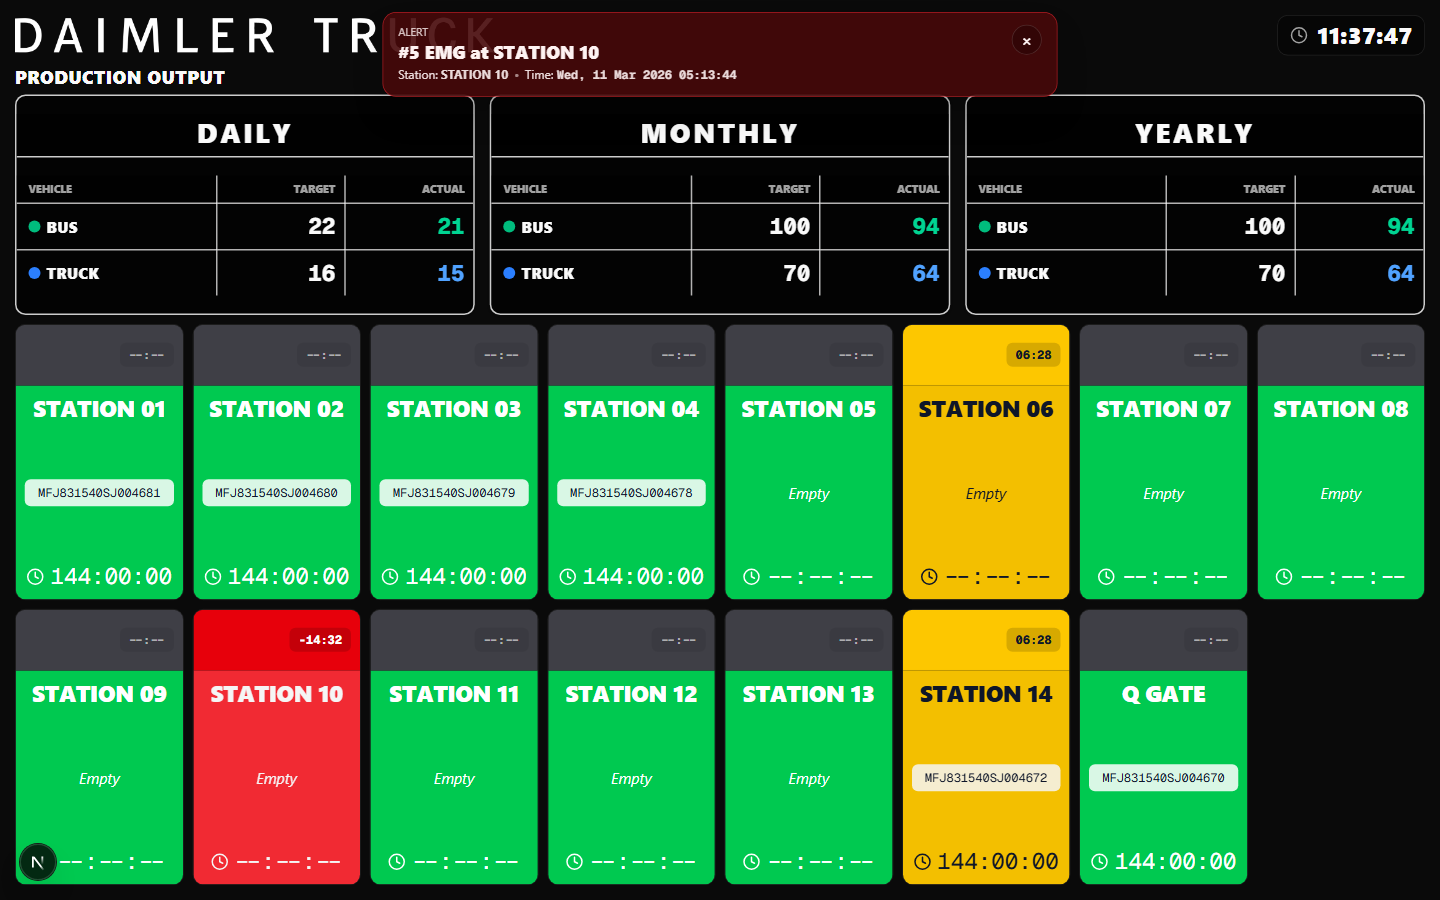This screenshot has width=1440, height=900.
Task: Click the DAILY table heading
Action: [245, 133]
